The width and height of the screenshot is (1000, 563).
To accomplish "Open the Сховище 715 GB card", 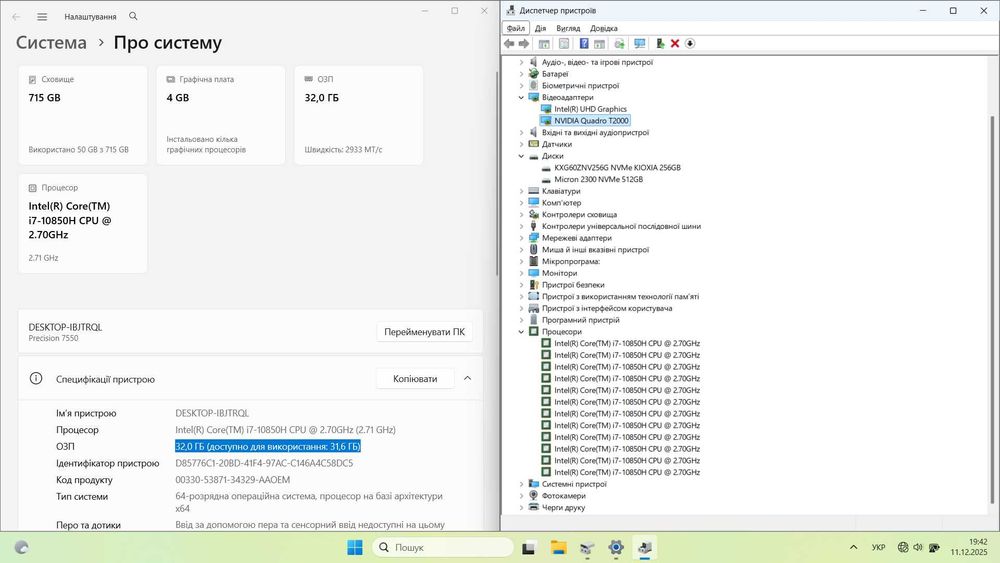I will click(x=83, y=115).
